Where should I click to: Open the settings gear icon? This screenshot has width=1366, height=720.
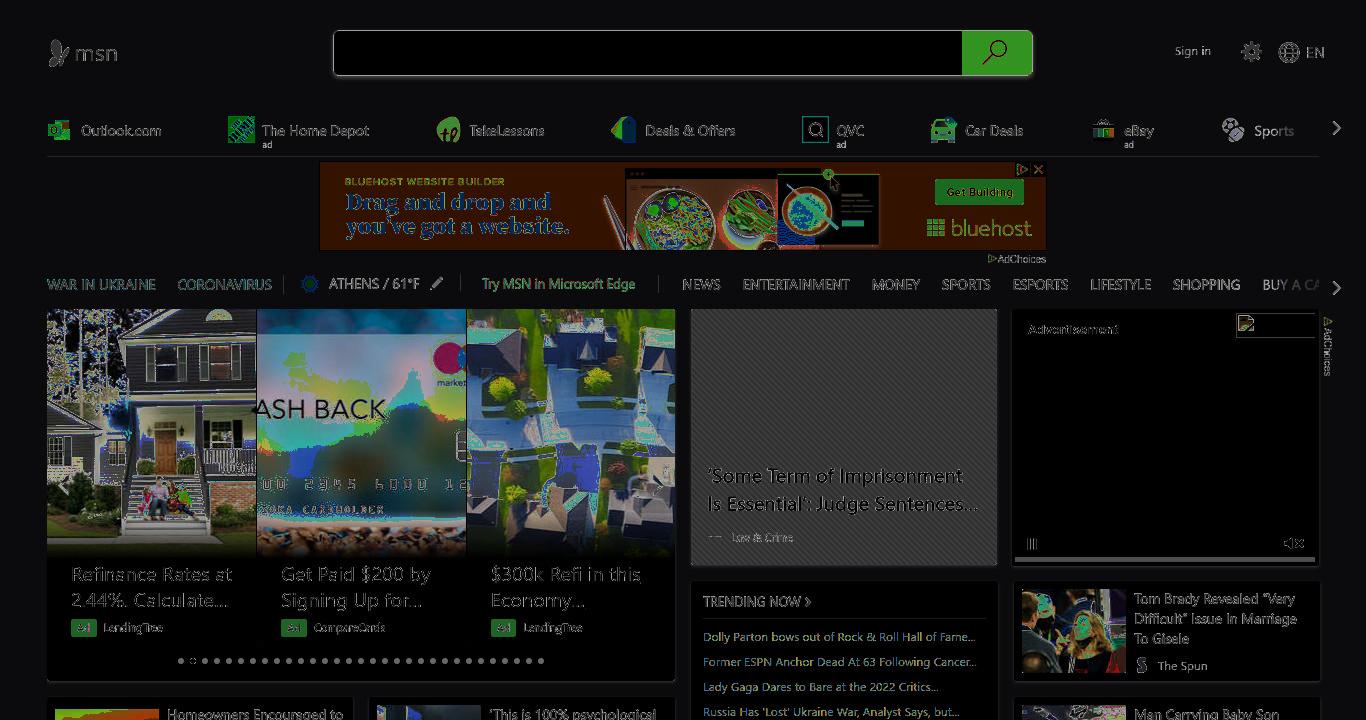[x=1251, y=52]
